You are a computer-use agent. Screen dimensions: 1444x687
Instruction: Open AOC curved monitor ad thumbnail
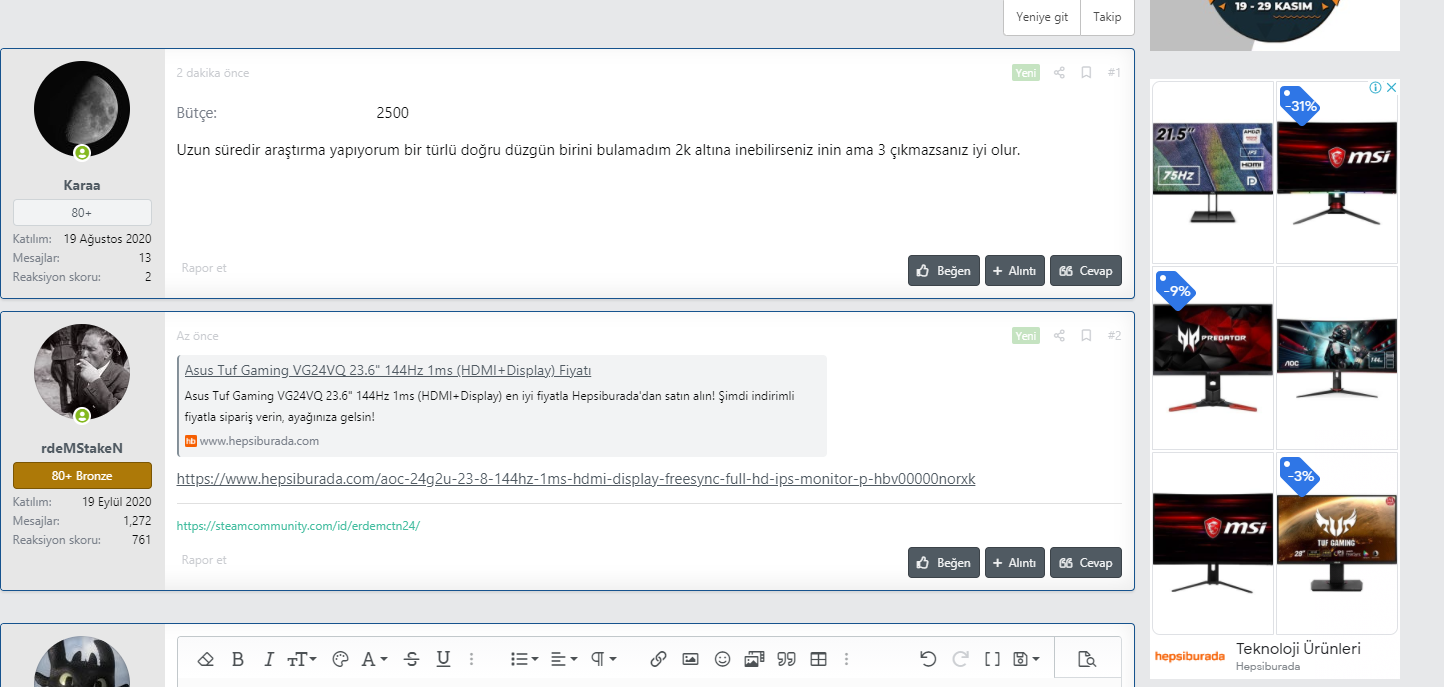tap(1337, 357)
